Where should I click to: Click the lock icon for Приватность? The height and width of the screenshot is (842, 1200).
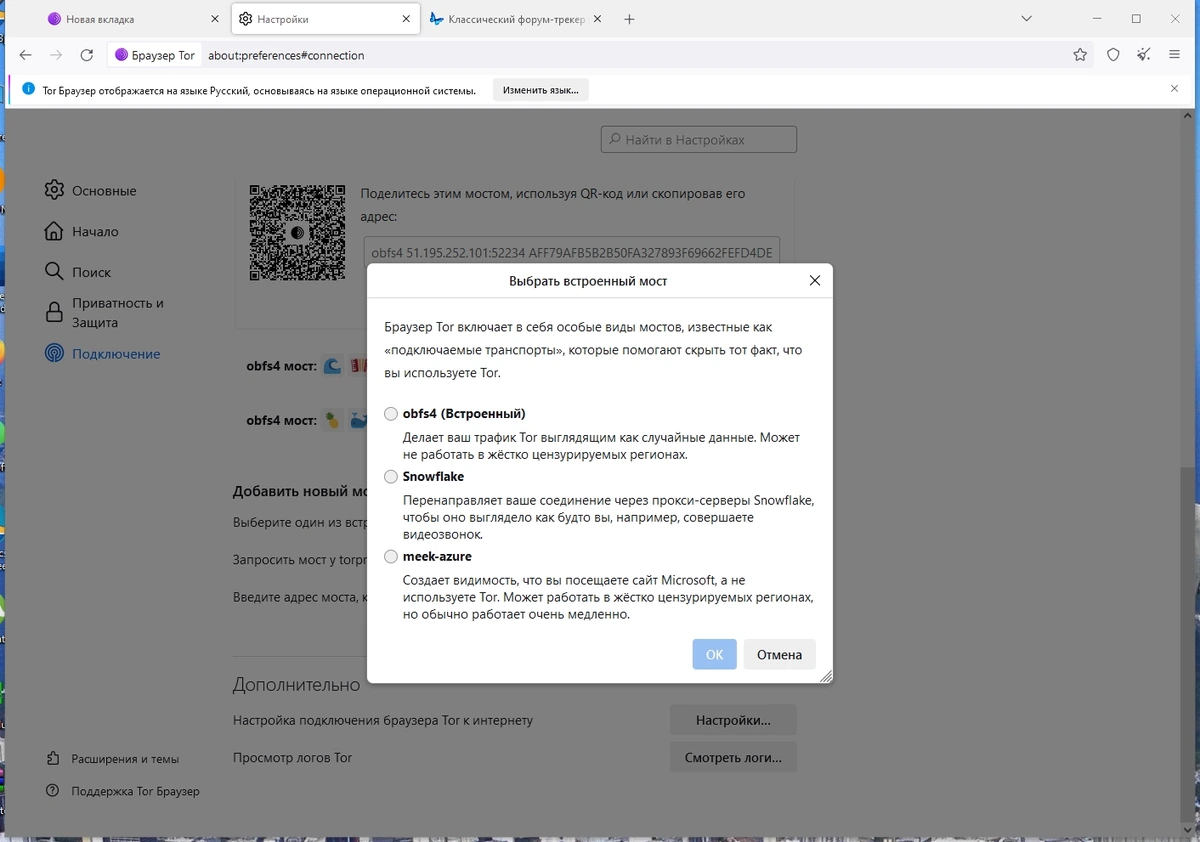(54, 313)
